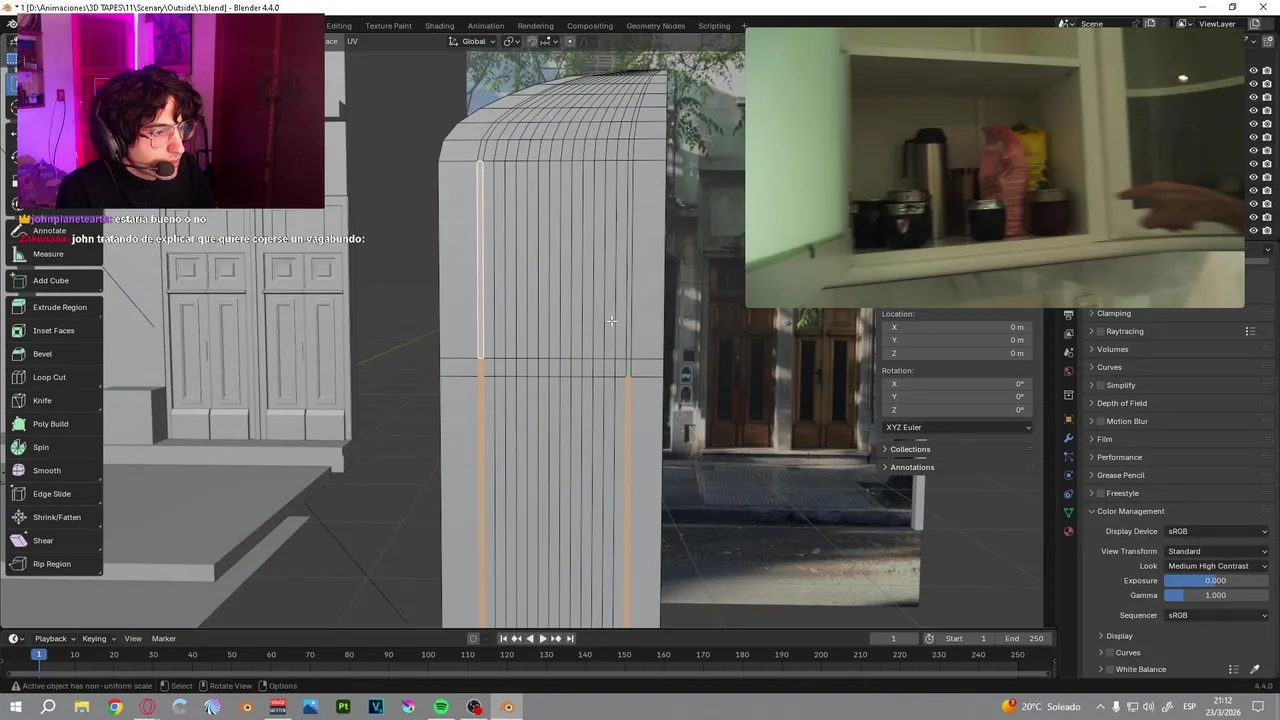Activate the Loop Cut tool
Screen dimensions: 1280x720
(x=52, y=377)
